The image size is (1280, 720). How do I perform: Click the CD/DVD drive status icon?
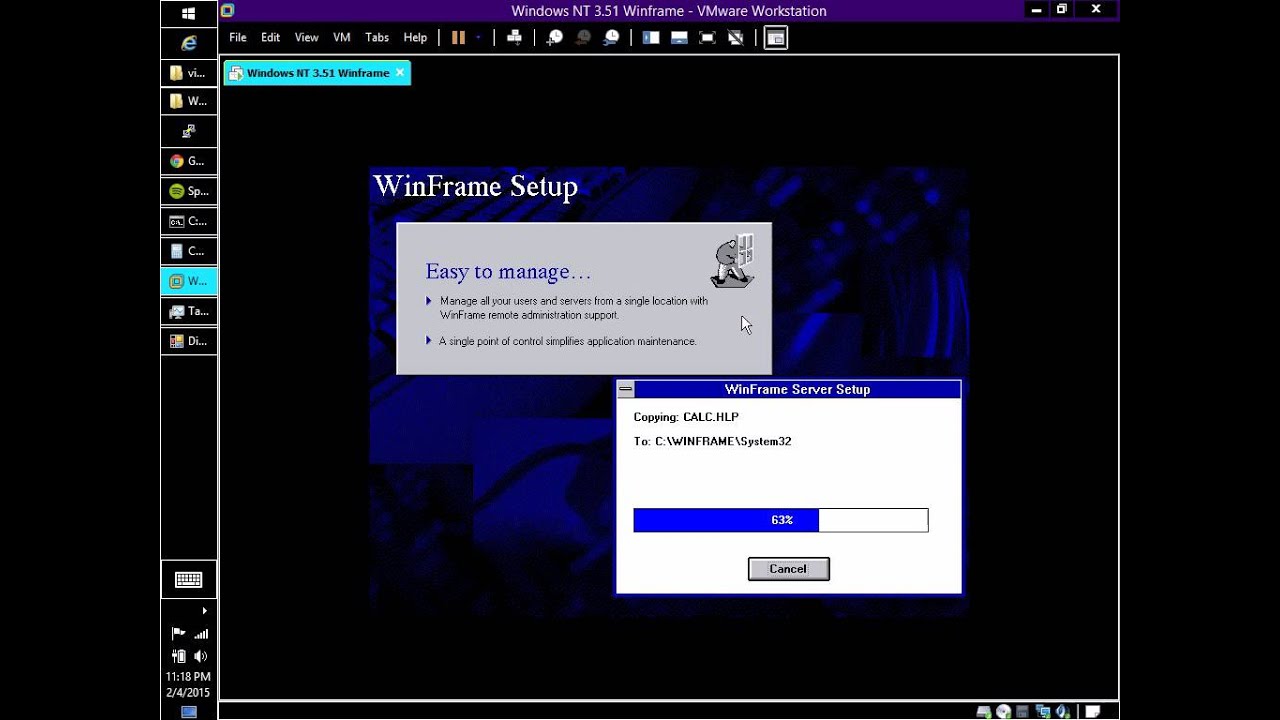[x=1003, y=711]
